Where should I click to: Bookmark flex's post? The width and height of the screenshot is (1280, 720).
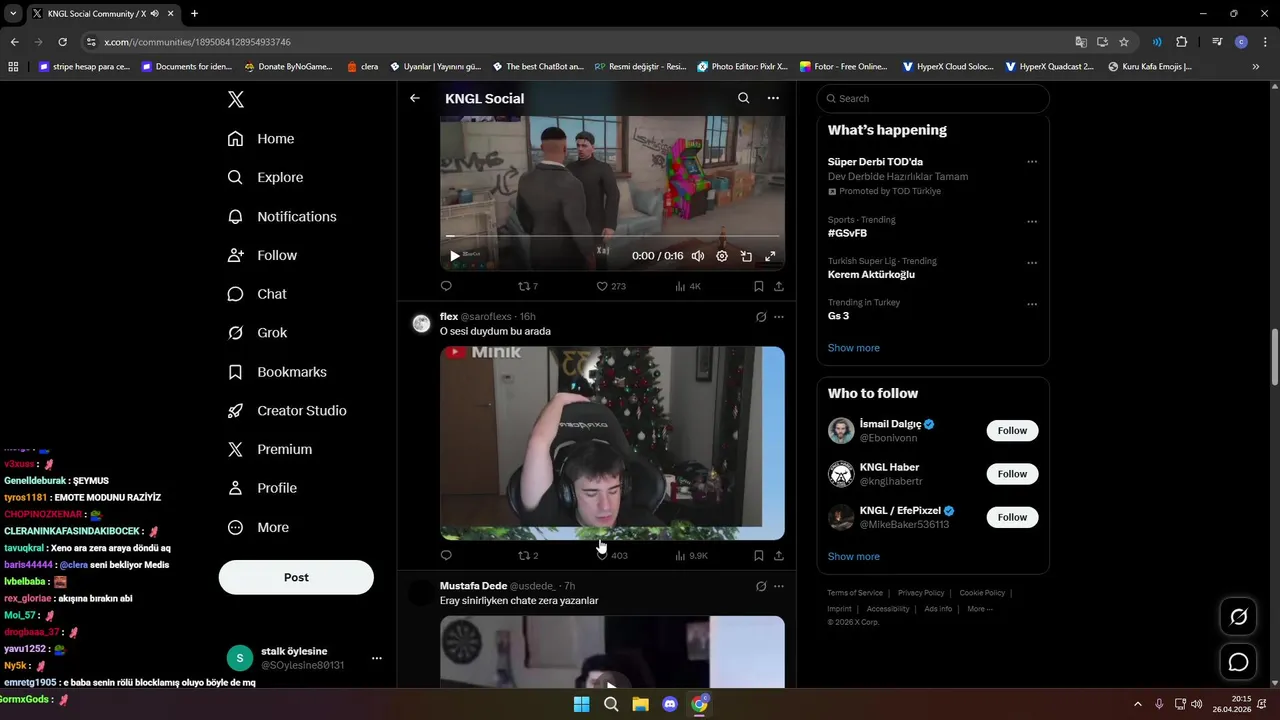coord(759,556)
